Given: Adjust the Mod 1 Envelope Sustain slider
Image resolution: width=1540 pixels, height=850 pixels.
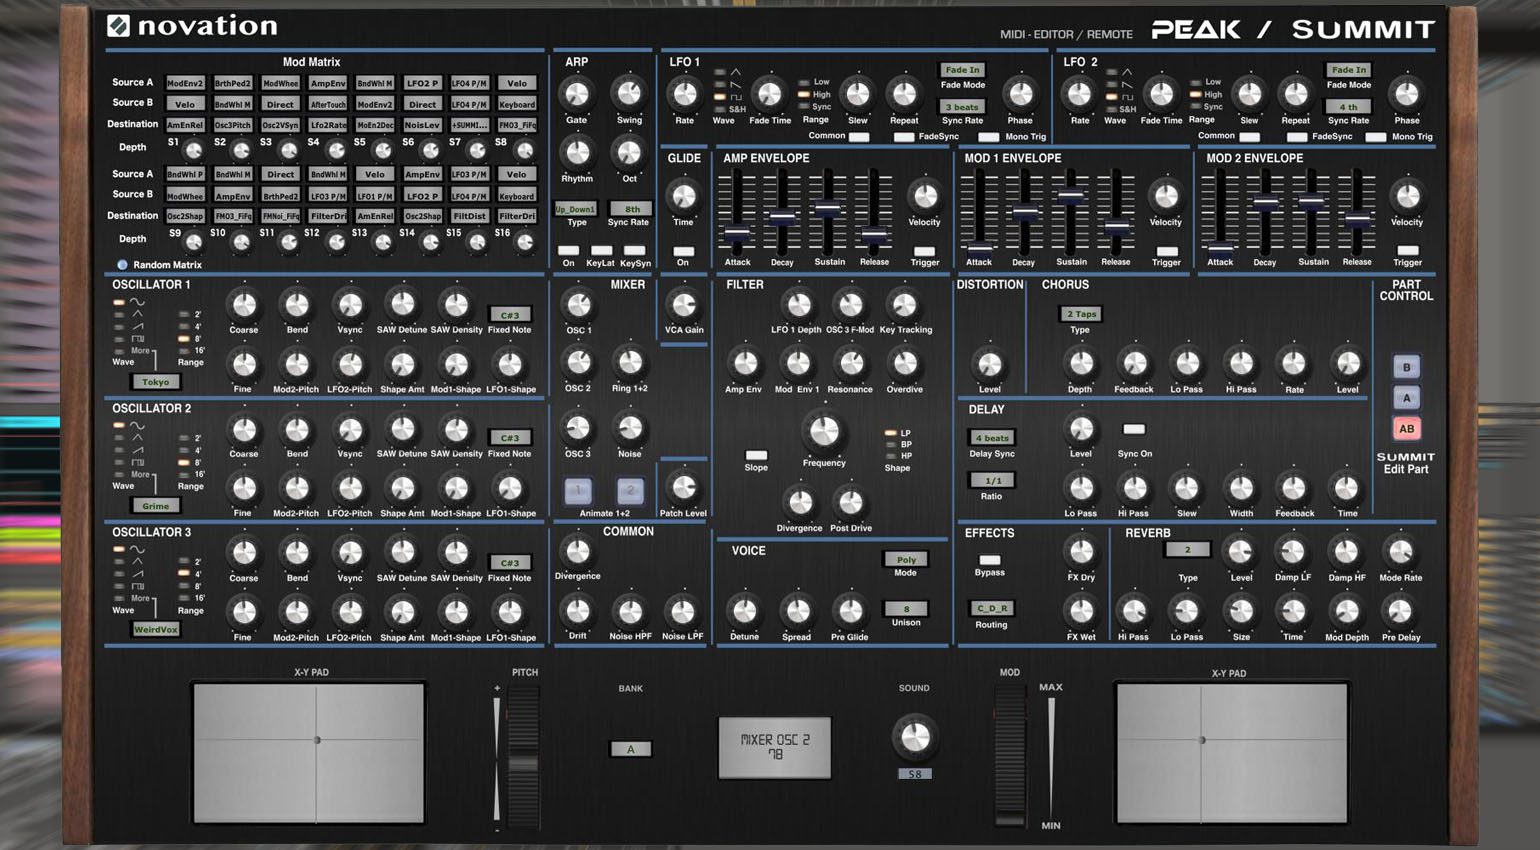Looking at the screenshot, I should click(x=1071, y=196).
